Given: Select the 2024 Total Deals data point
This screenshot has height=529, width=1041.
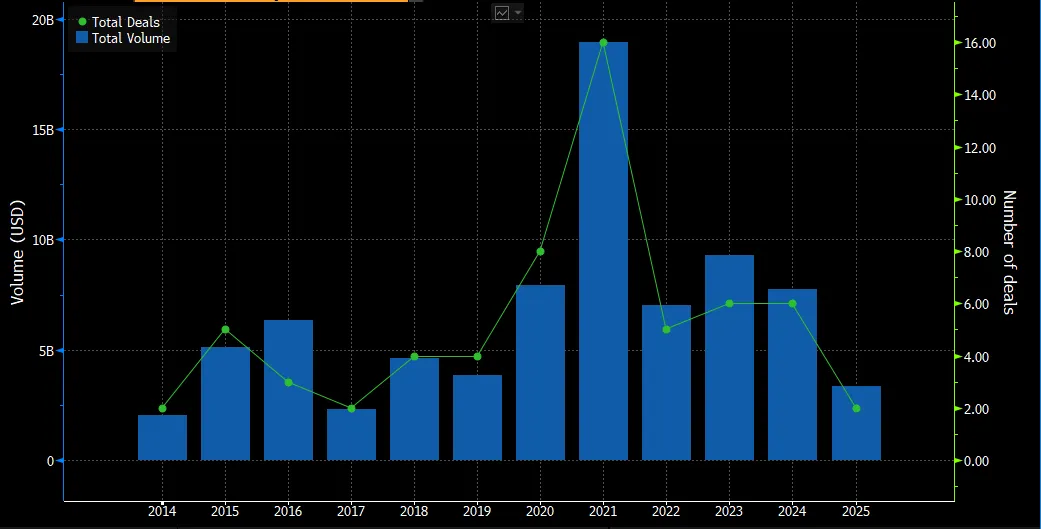Looking at the screenshot, I should [793, 303].
